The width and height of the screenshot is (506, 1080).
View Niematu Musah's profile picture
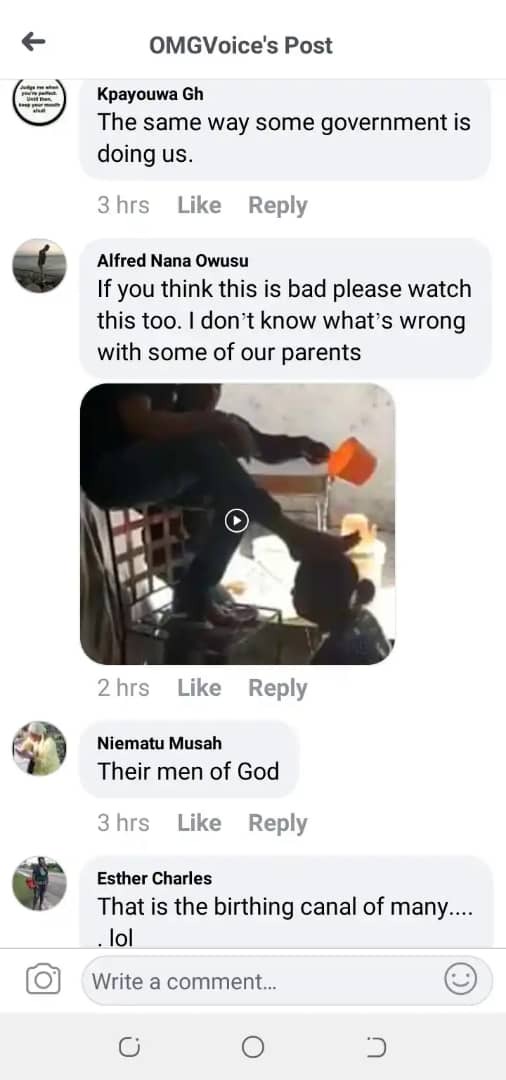tap(39, 748)
